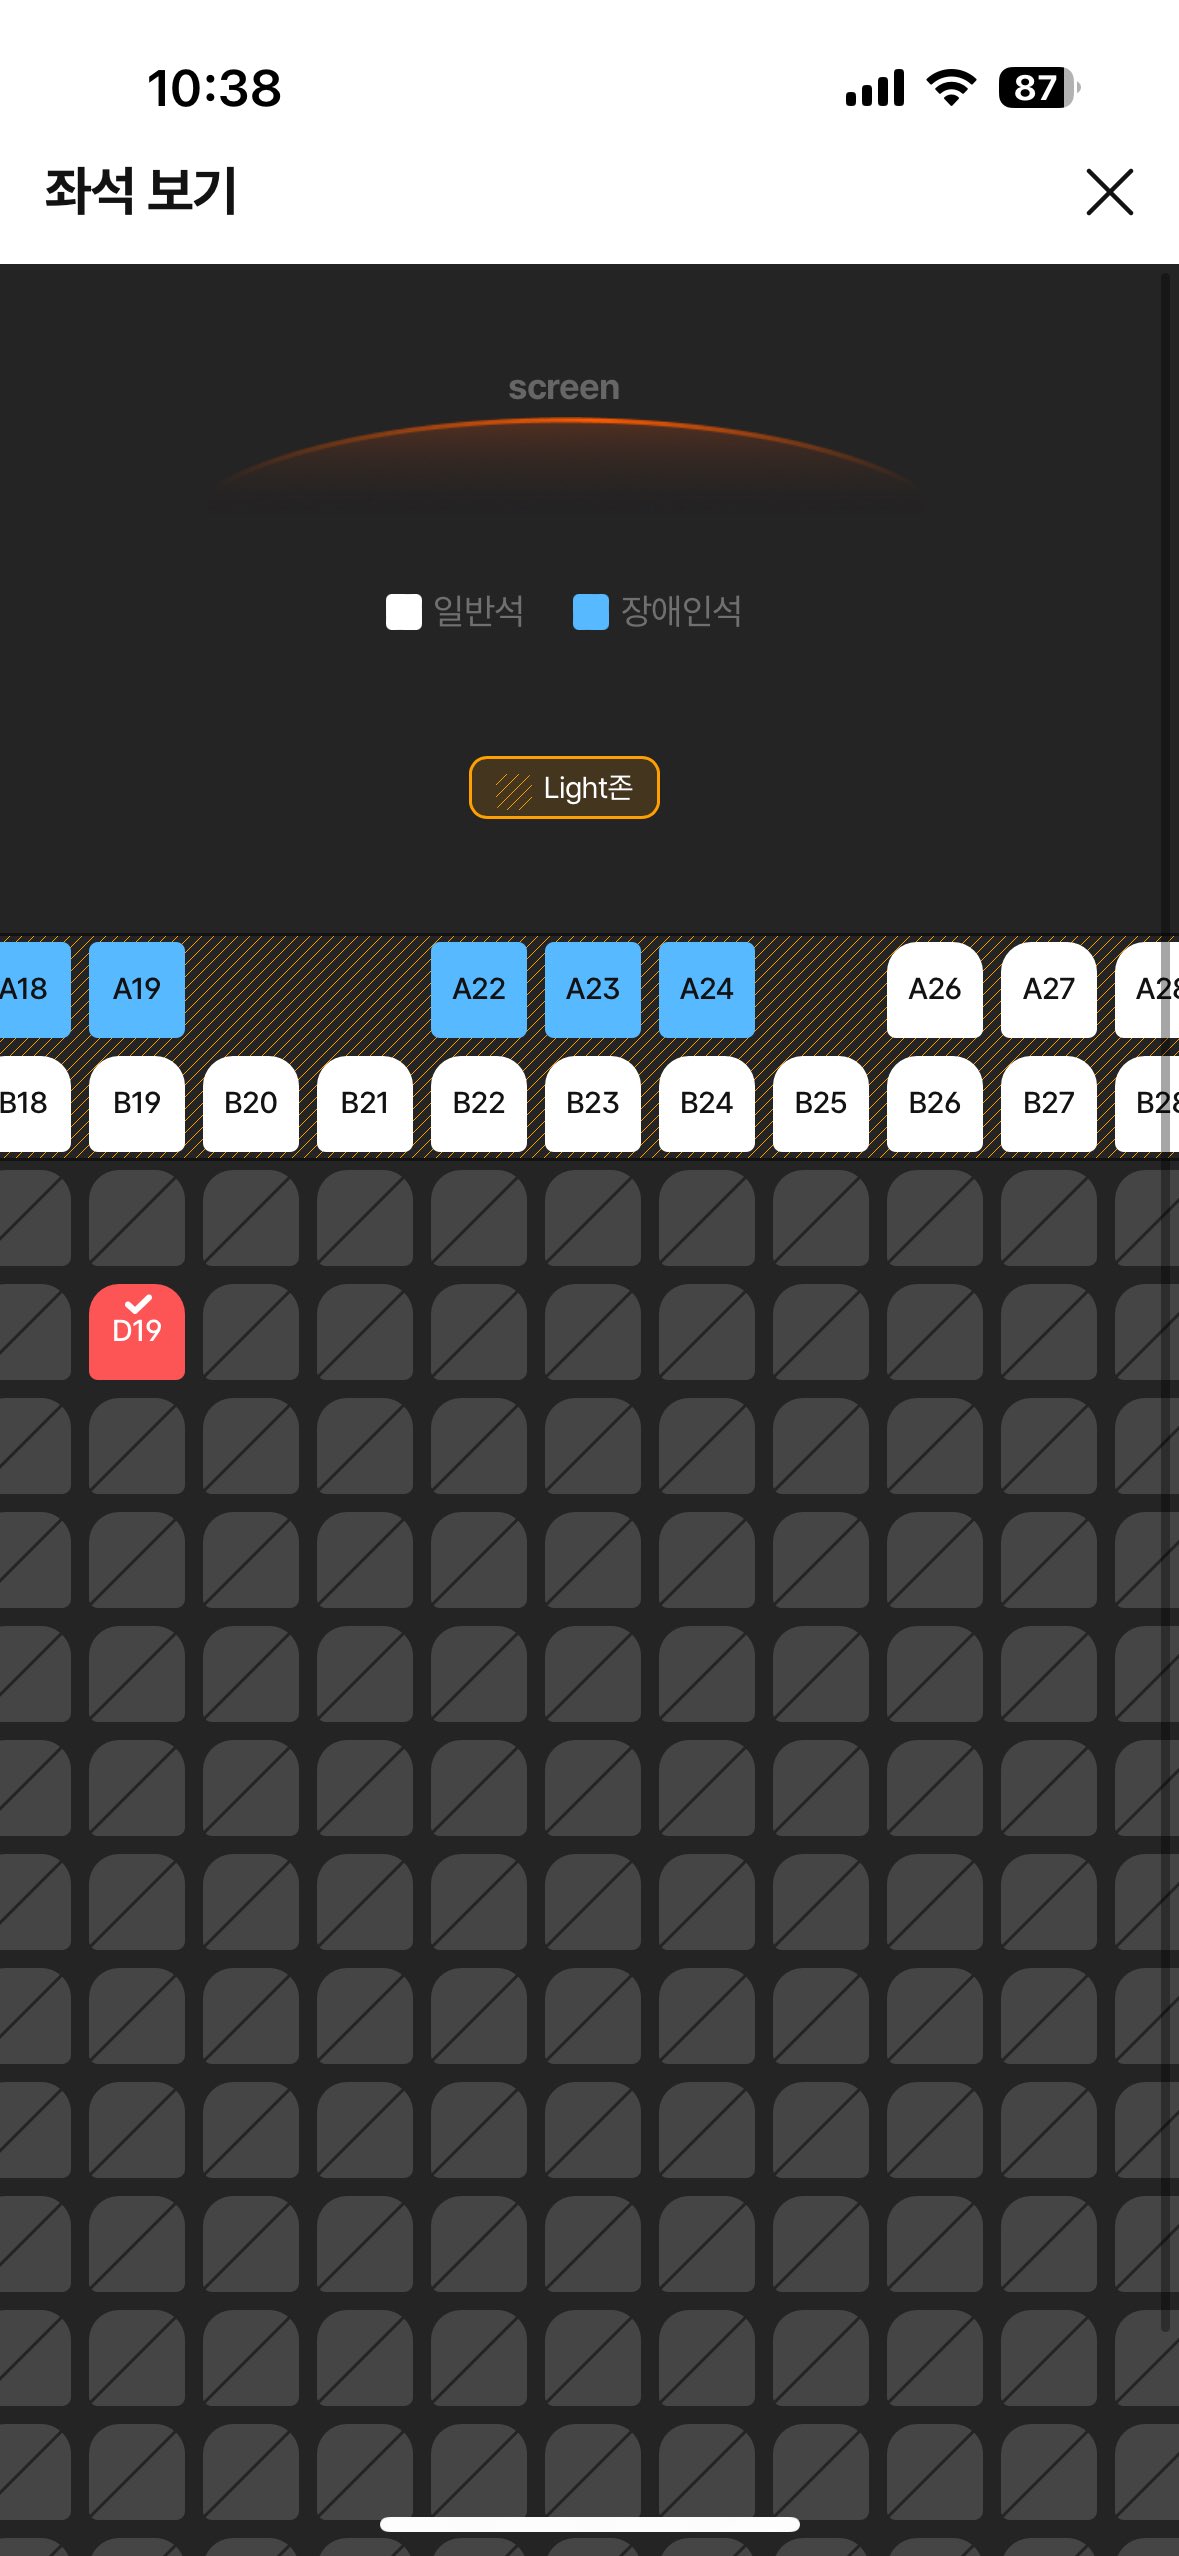Choose general seat A26
Viewport: 1179px width, 2556px height.
point(935,989)
